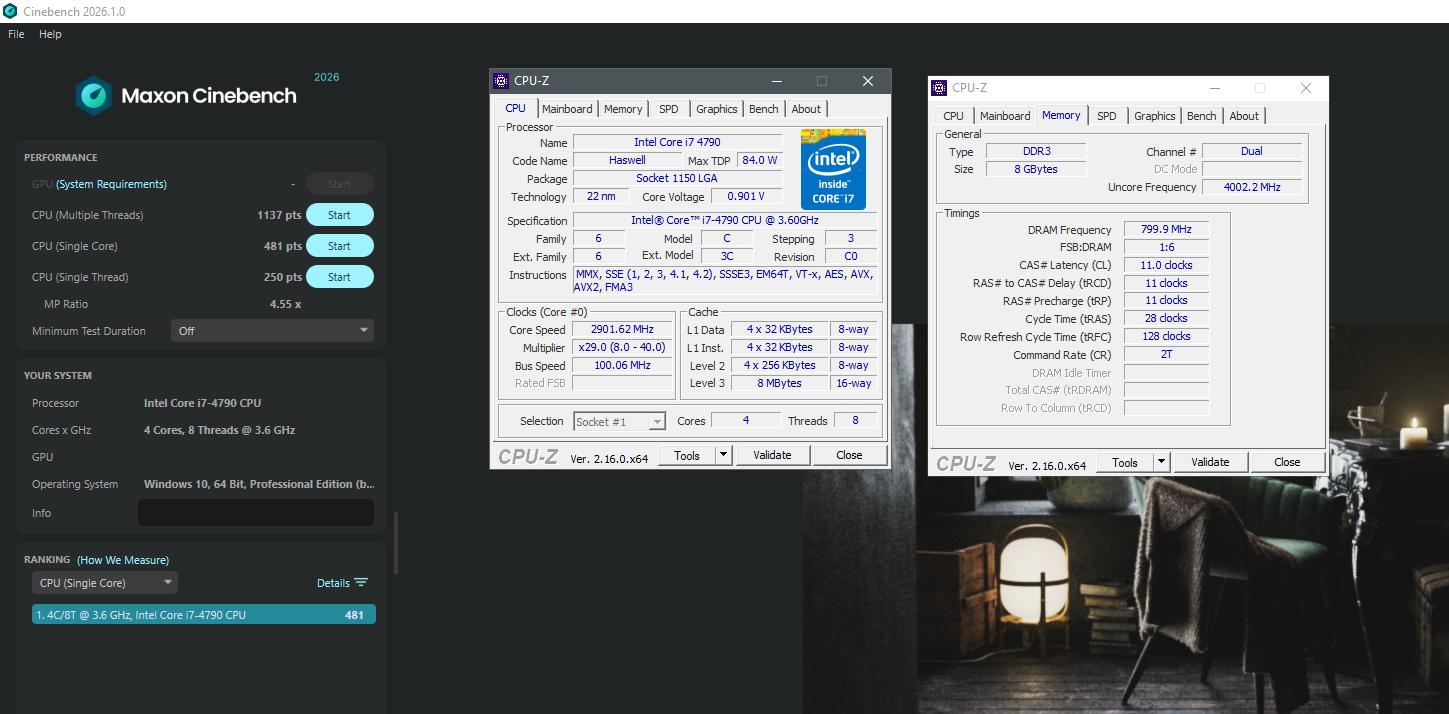1449x714 pixels.
Task: Switch to Bench tab in CPU-Z Memory window
Action: coord(1202,116)
